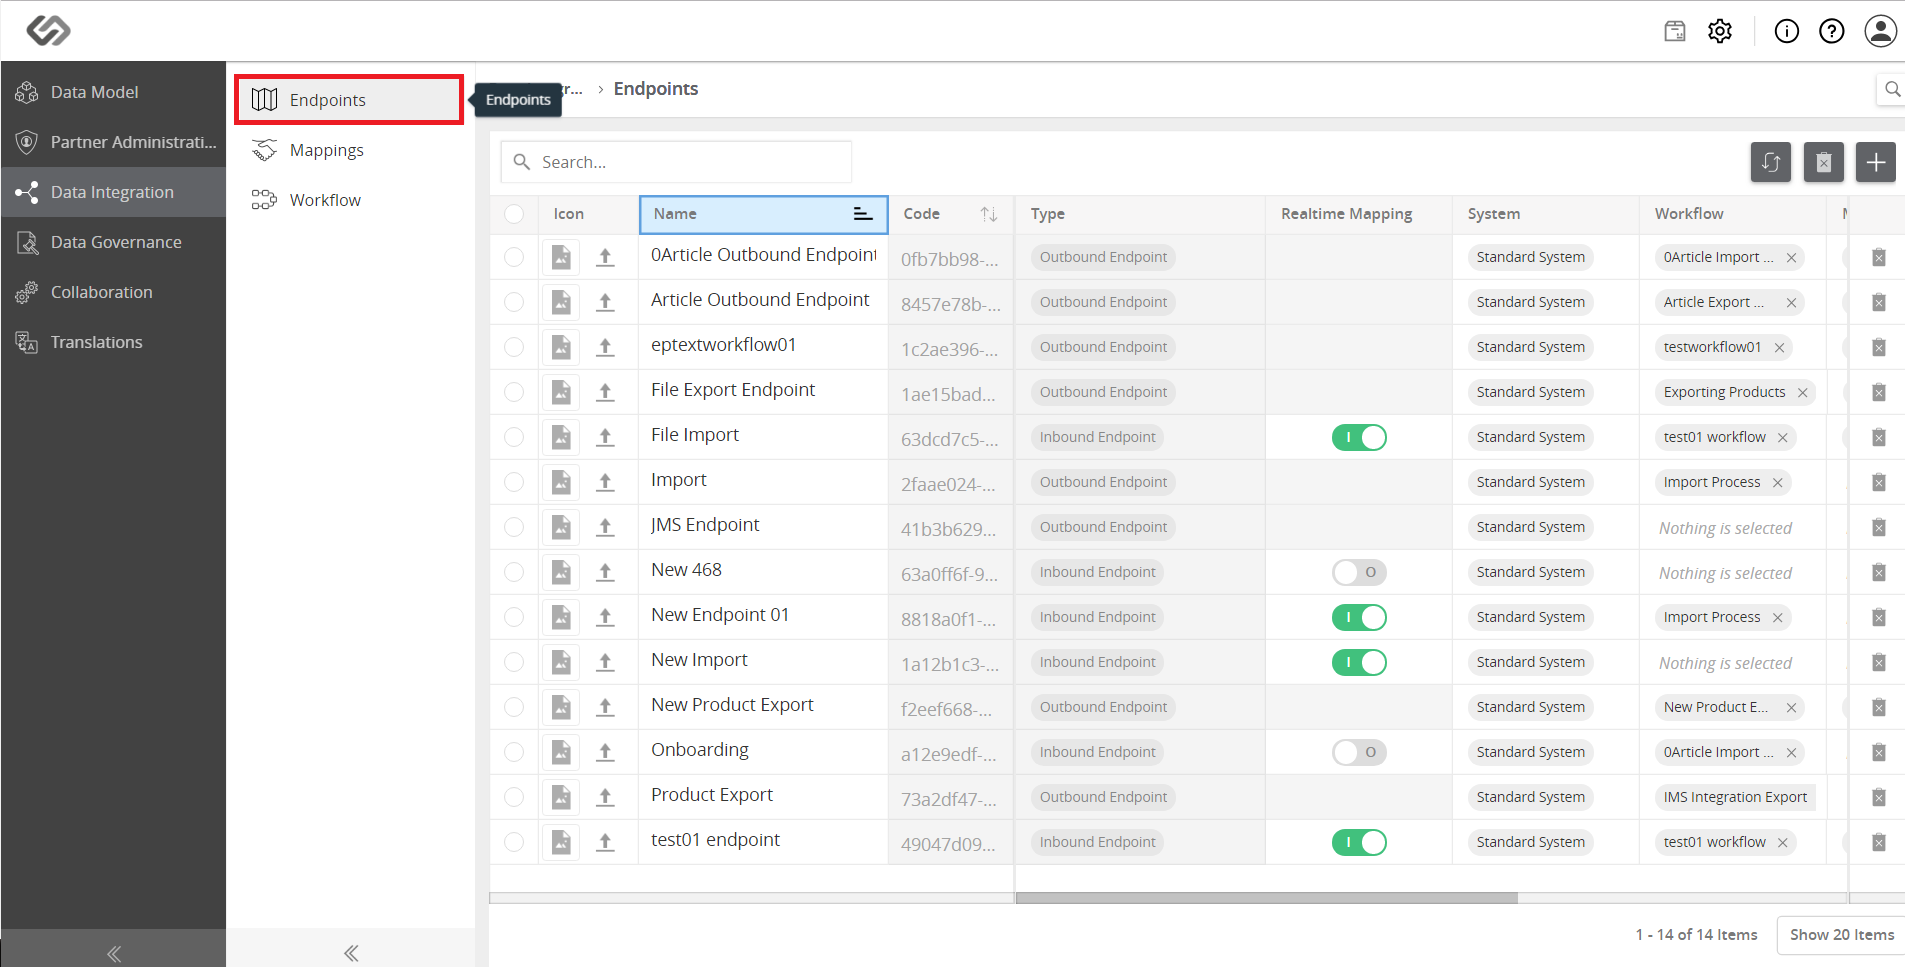This screenshot has height=967, width=1905.
Task: Open the settings gear icon
Action: point(1720,31)
